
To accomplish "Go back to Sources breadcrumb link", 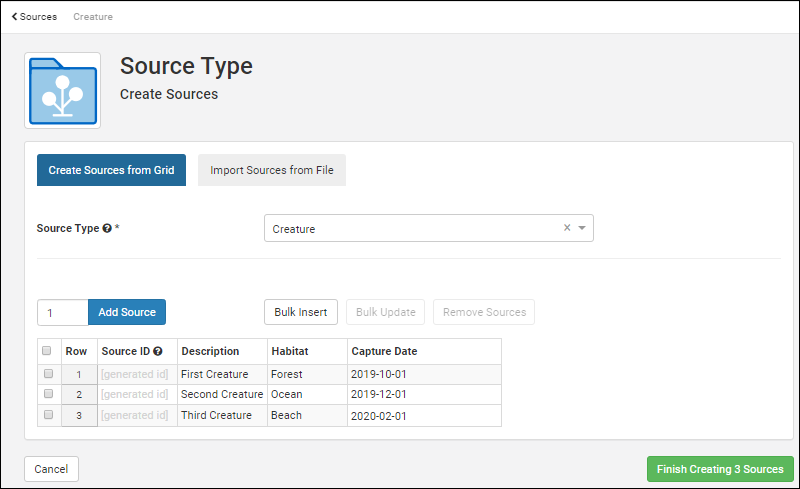I will 38,17.
